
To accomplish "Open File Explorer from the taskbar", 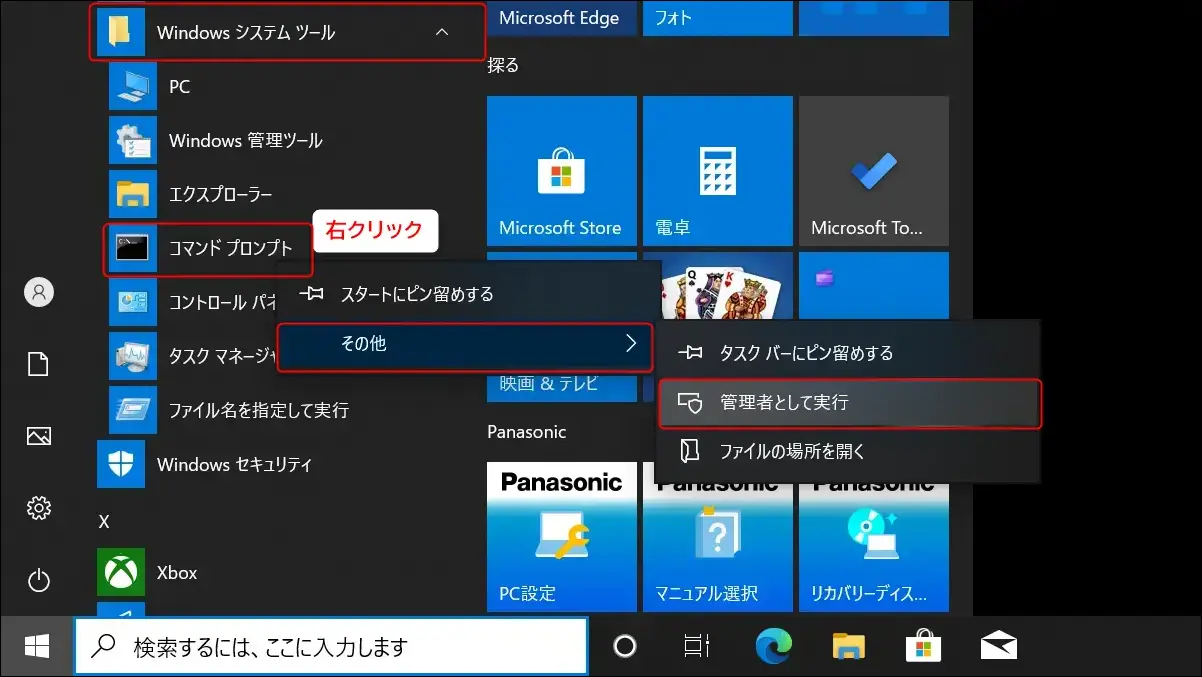I will pos(849,648).
